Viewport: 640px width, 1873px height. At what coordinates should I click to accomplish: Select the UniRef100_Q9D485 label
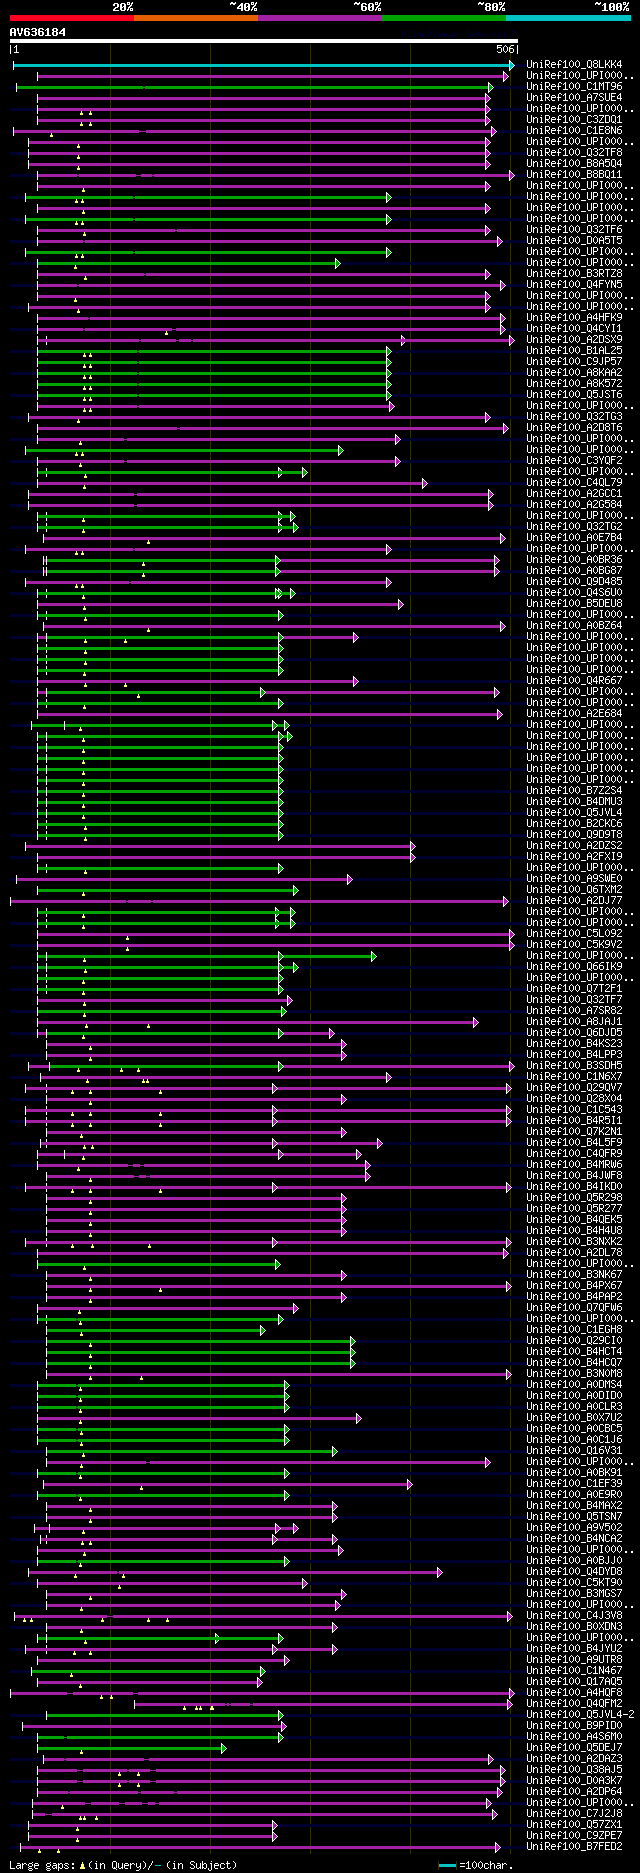pyautogui.click(x=574, y=582)
